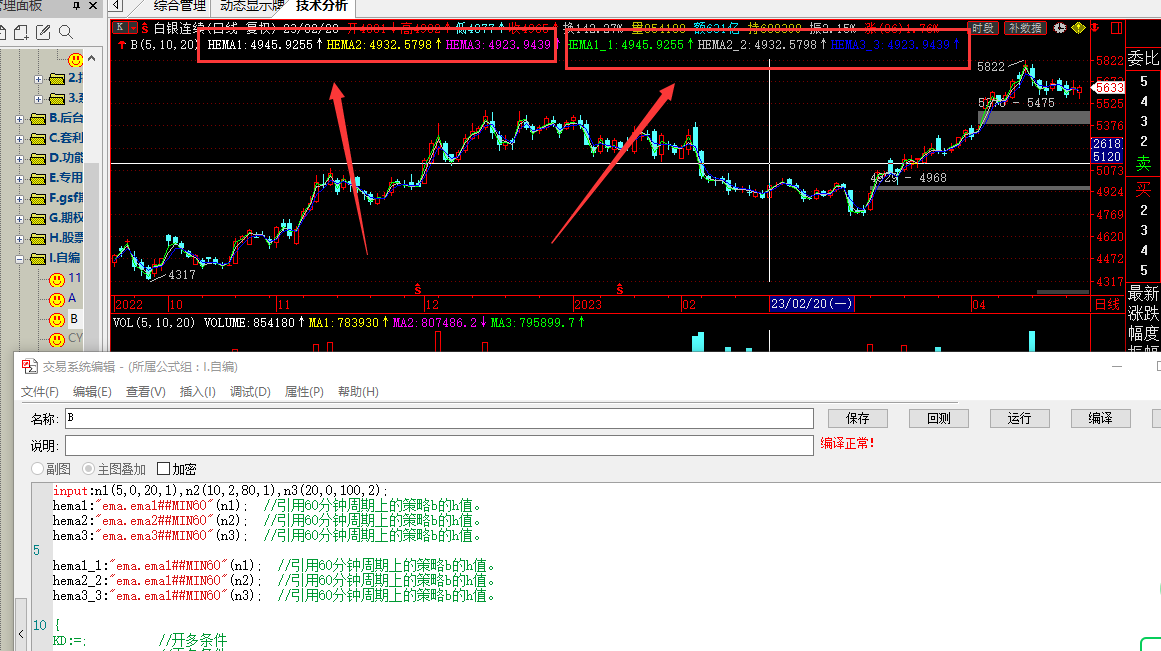Image resolution: width=1161 pixels, height=651 pixels.
Task: Expand the E.专用 folder
Action: pos(19,178)
